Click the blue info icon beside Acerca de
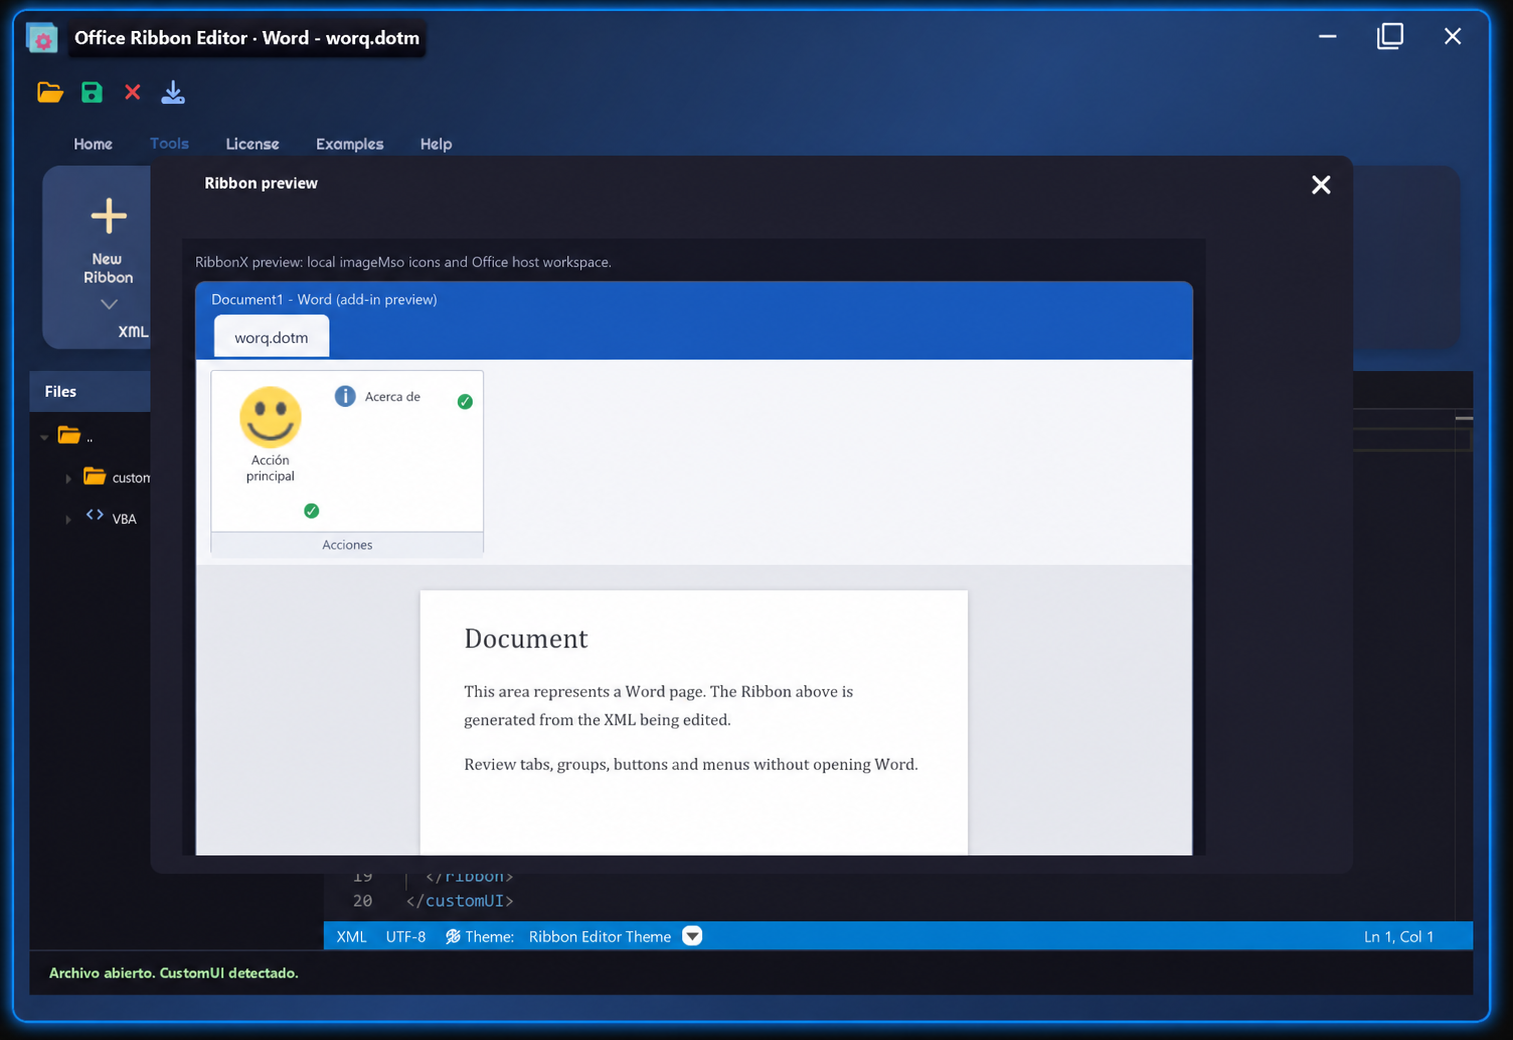The width and height of the screenshot is (1513, 1040). [345, 396]
